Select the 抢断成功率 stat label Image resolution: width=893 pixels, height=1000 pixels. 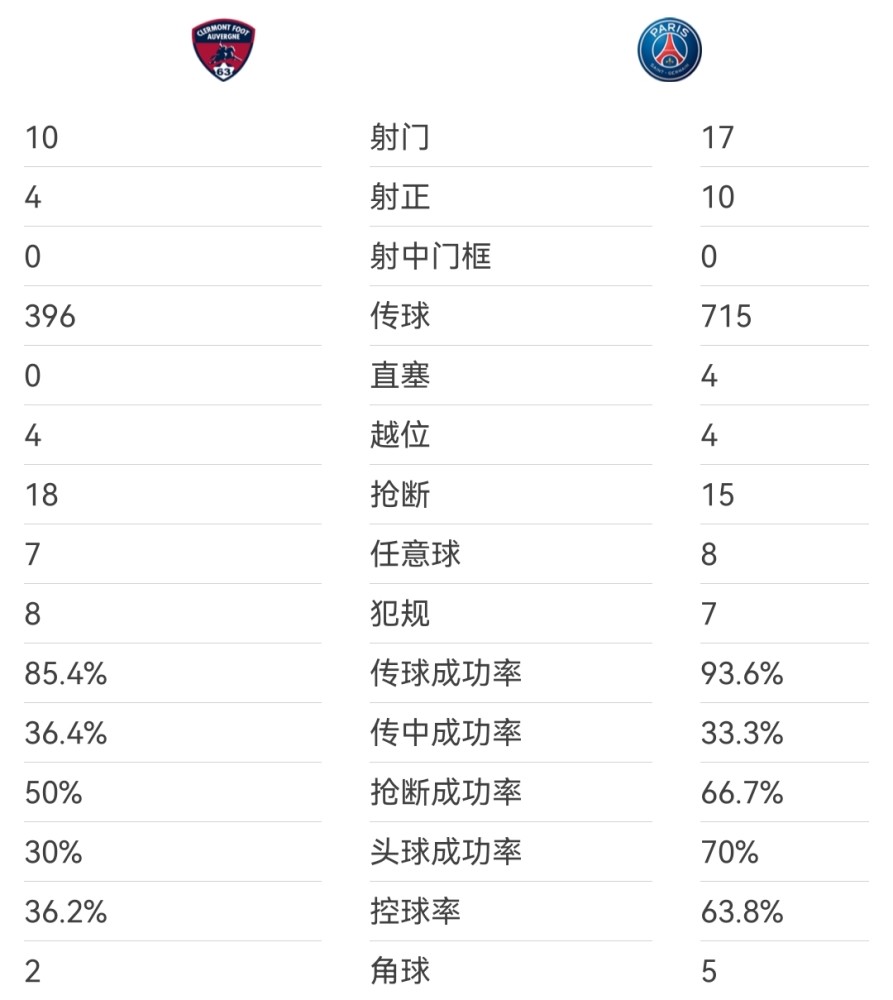(x=446, y=792)
